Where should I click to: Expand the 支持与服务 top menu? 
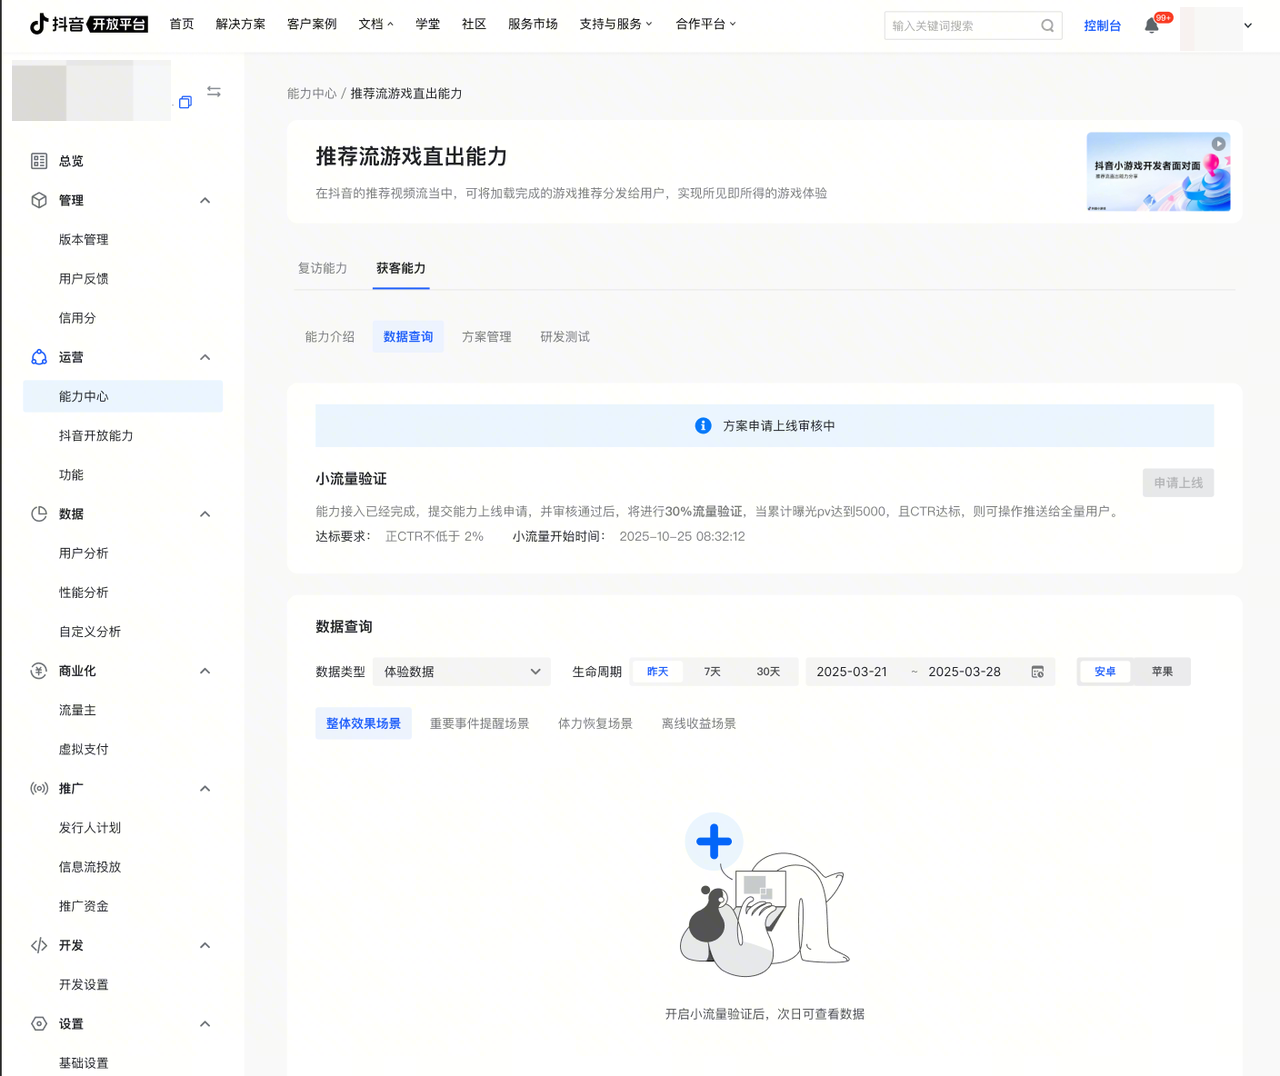coord(615,24)
